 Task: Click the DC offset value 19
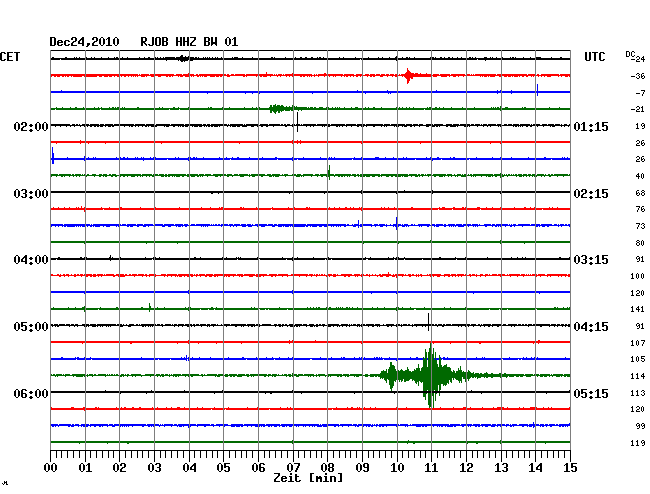tap(640, 126)
